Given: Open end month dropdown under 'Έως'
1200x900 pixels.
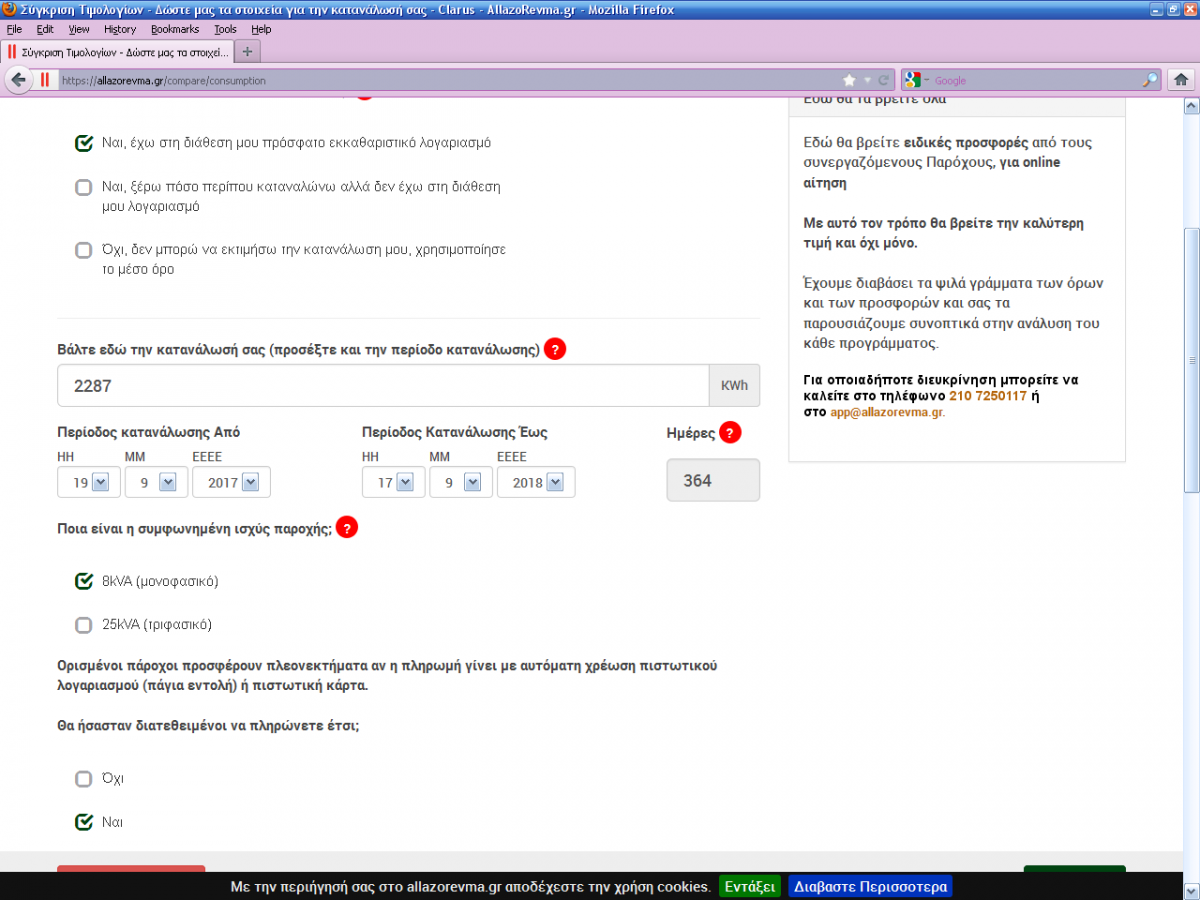Looking at the screenshot, I should 460,482.
